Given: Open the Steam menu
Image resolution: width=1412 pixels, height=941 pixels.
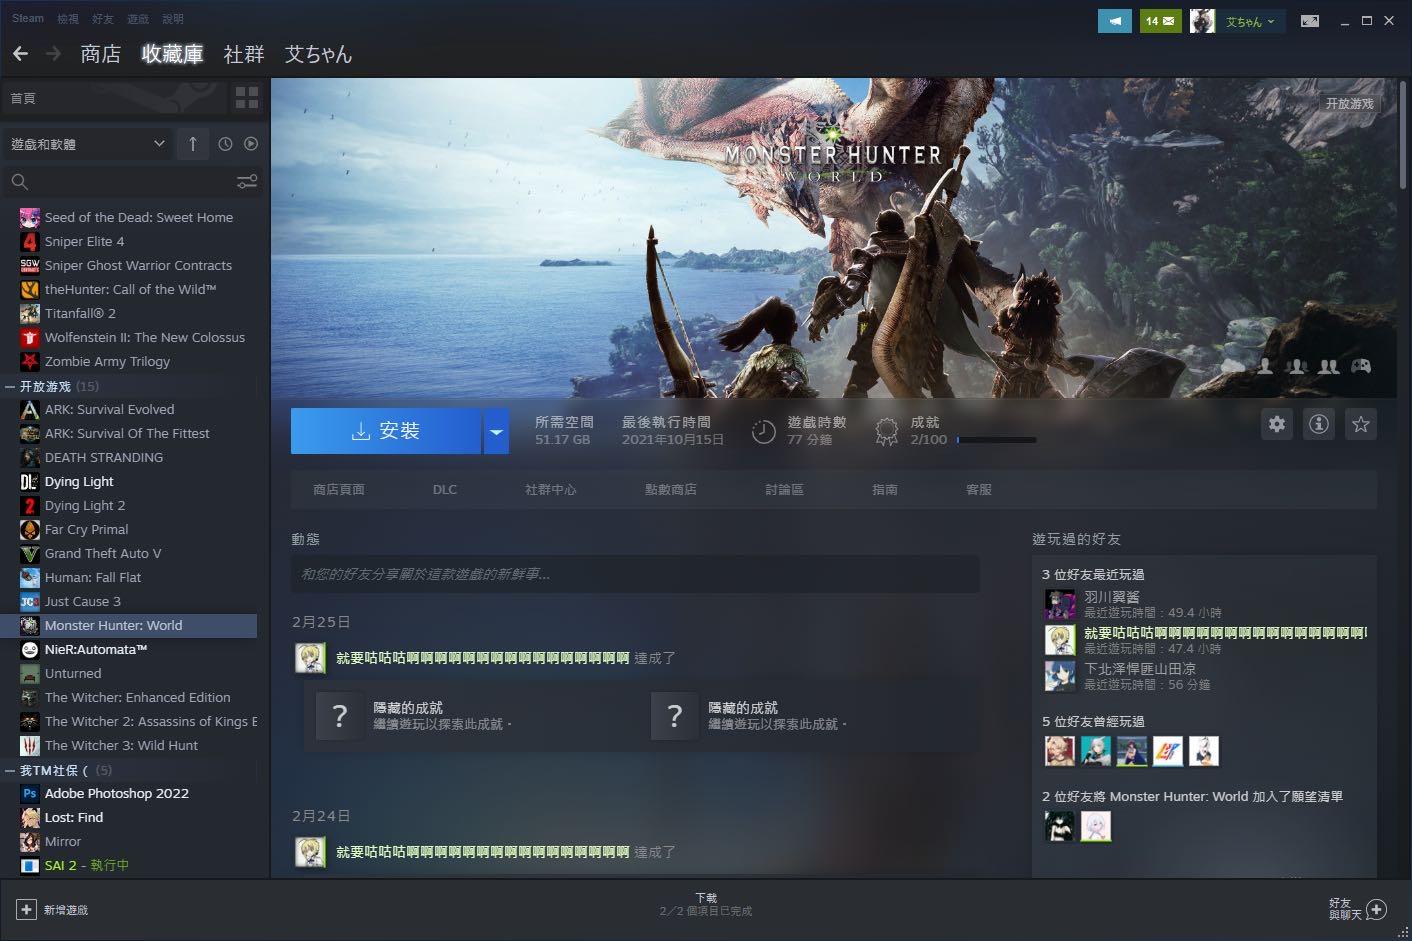Looking at the screenshot, I should [x=28, y=19].
